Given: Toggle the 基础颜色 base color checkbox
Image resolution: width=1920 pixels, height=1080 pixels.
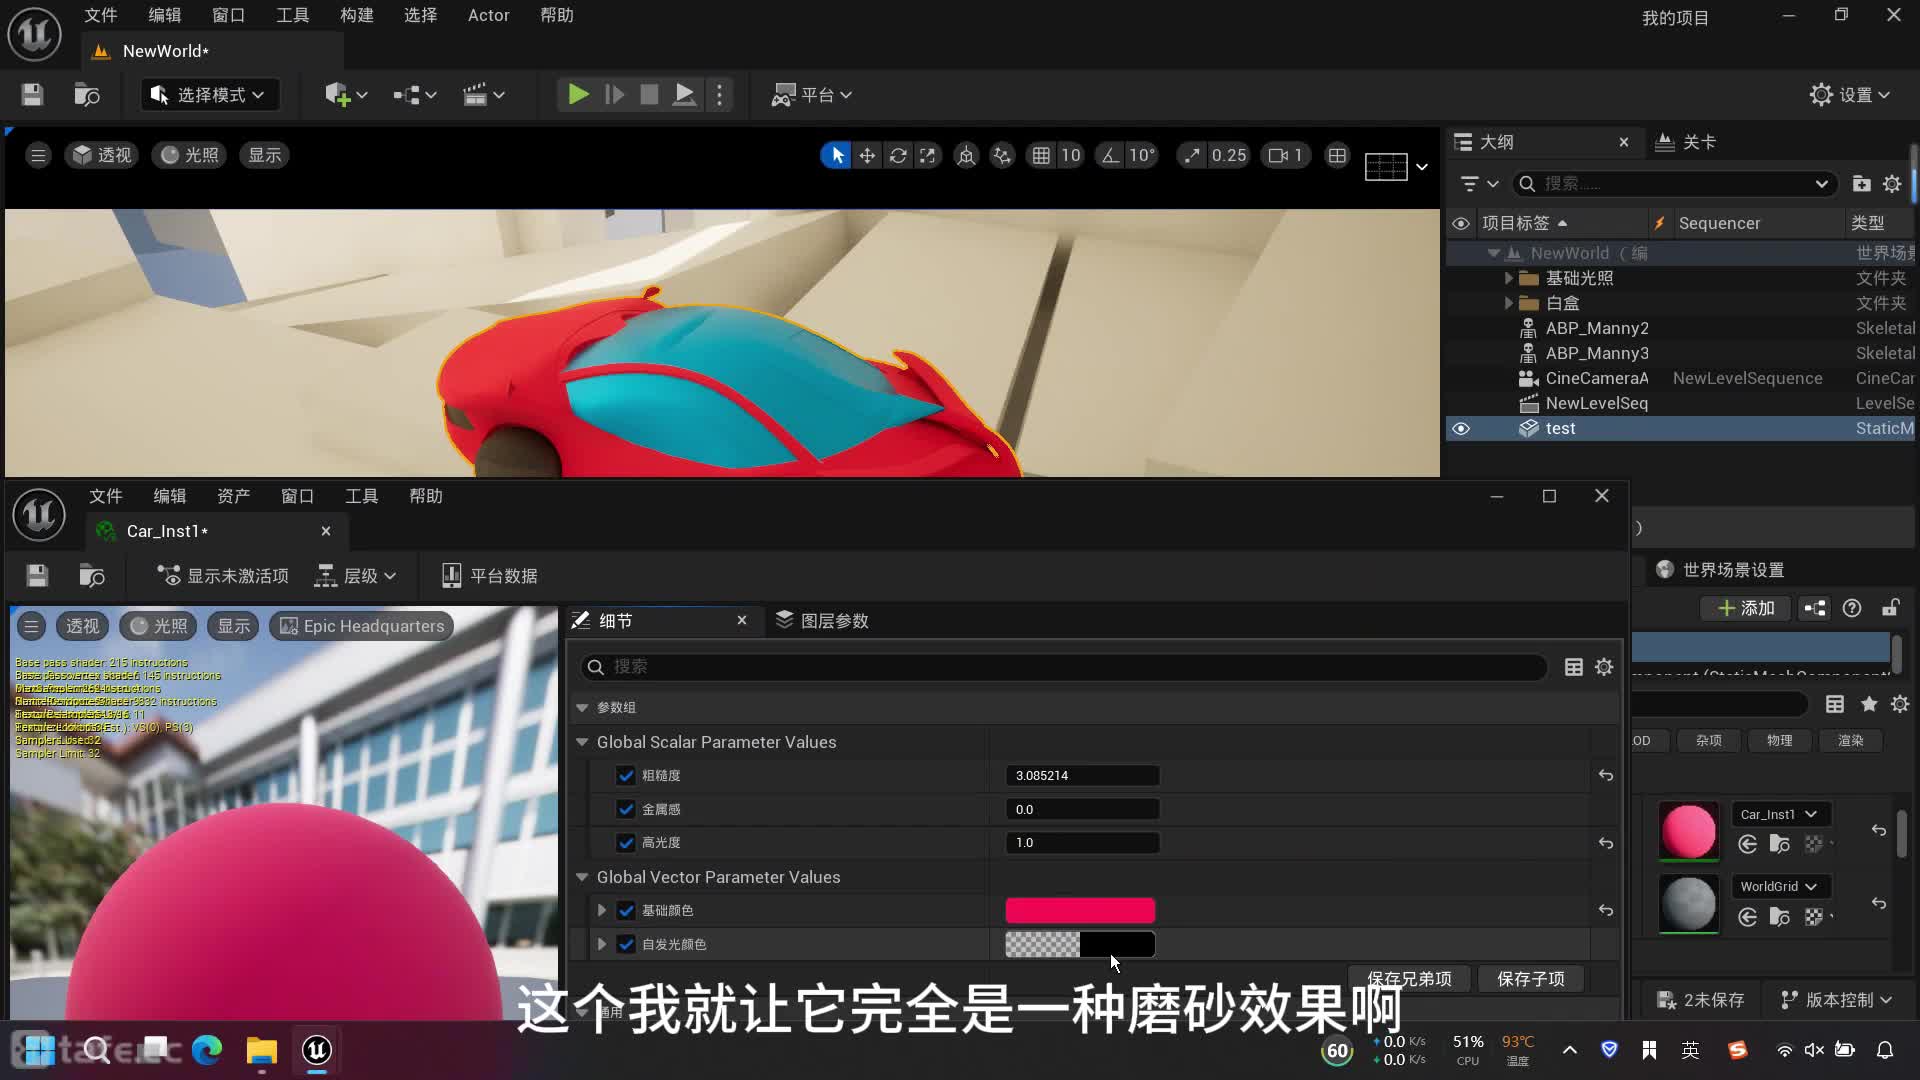Looking at the screenshot, I should 626,911.
